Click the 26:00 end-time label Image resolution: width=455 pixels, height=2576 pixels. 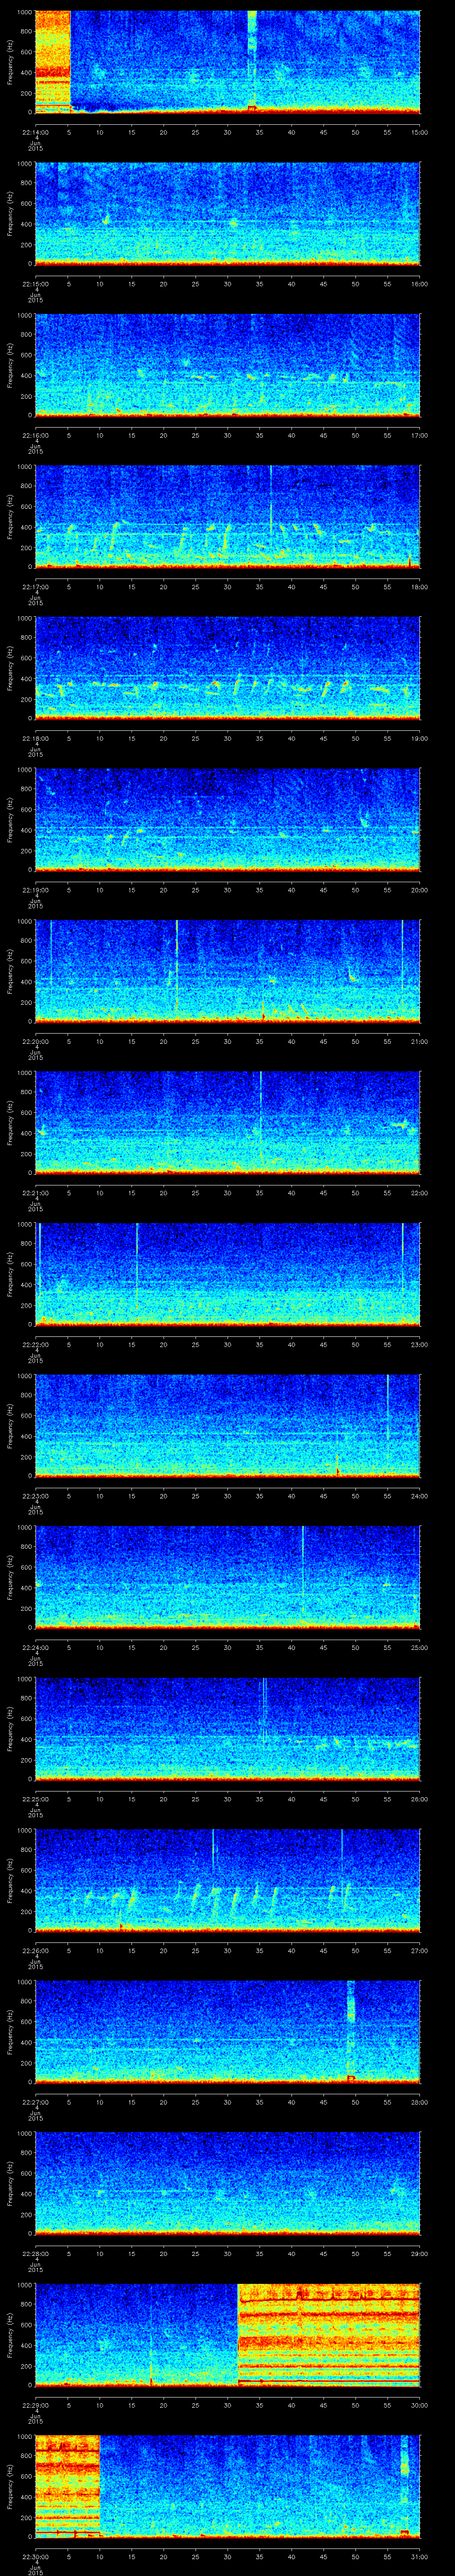(x=420, y=1799)
